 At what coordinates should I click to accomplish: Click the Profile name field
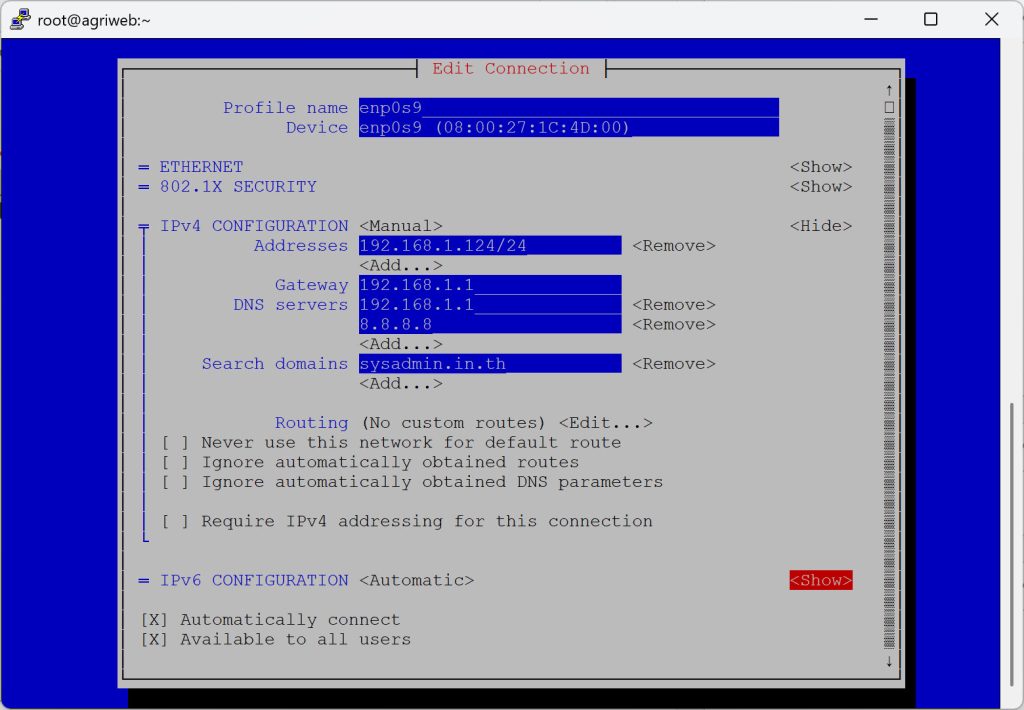point(568,108)
